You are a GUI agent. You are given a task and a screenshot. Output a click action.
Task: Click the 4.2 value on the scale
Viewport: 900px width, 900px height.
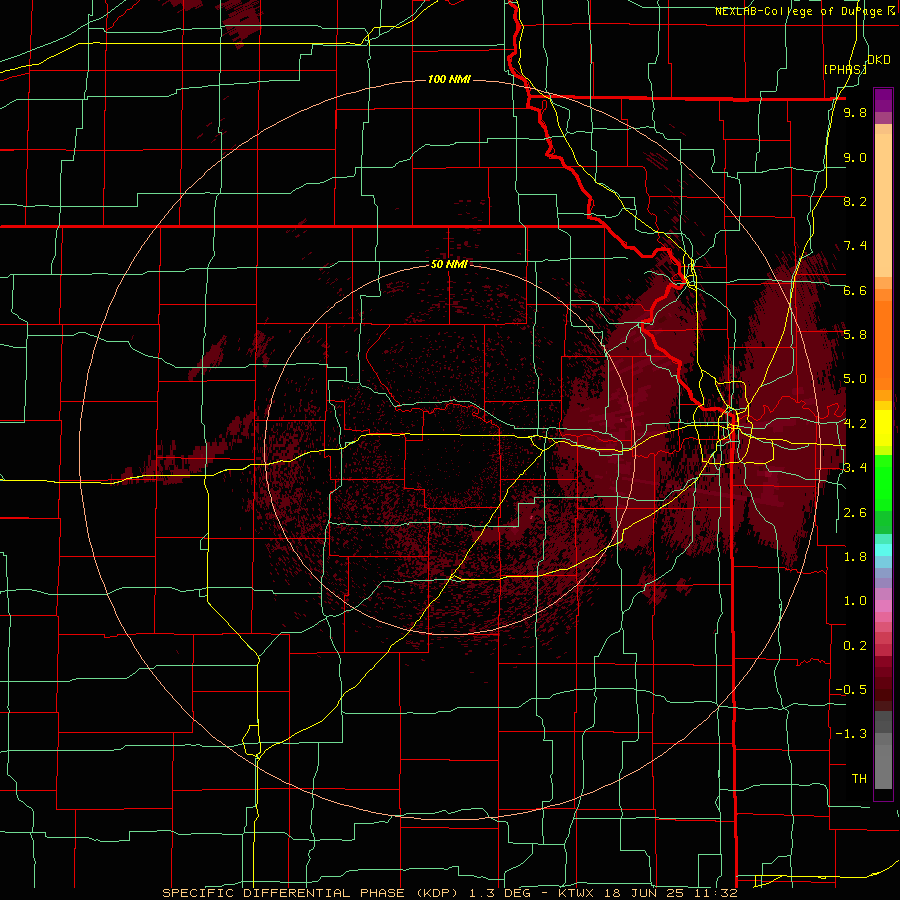pos(855,424)
